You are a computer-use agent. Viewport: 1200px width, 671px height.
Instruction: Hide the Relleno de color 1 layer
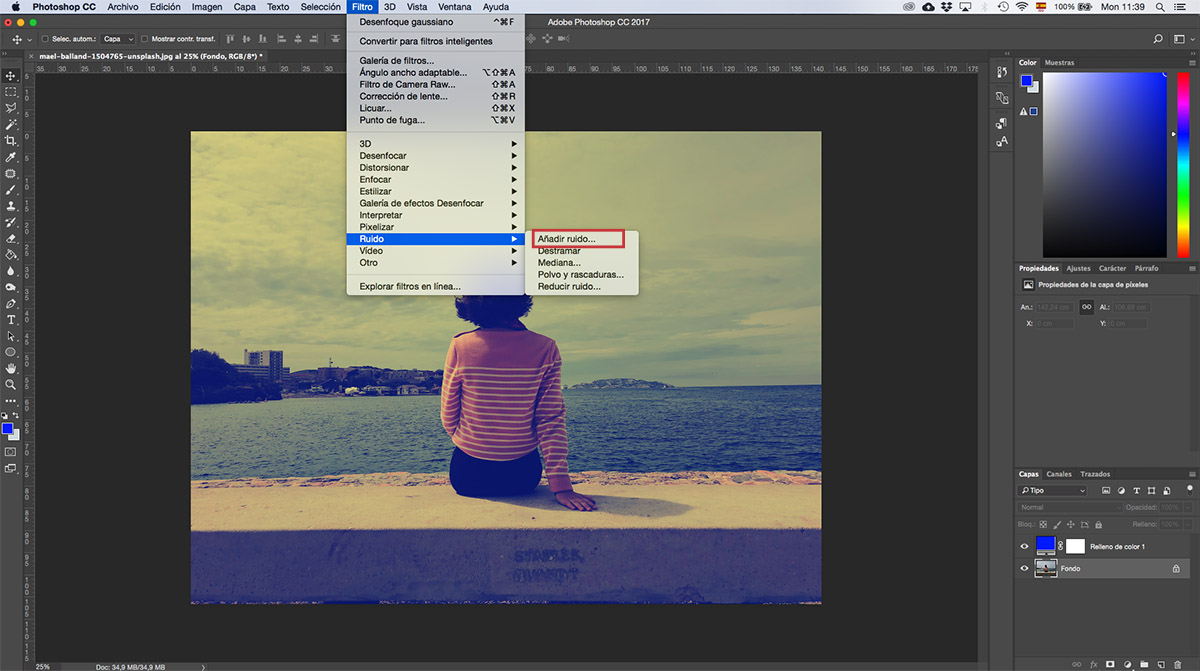coord(1024,546)
